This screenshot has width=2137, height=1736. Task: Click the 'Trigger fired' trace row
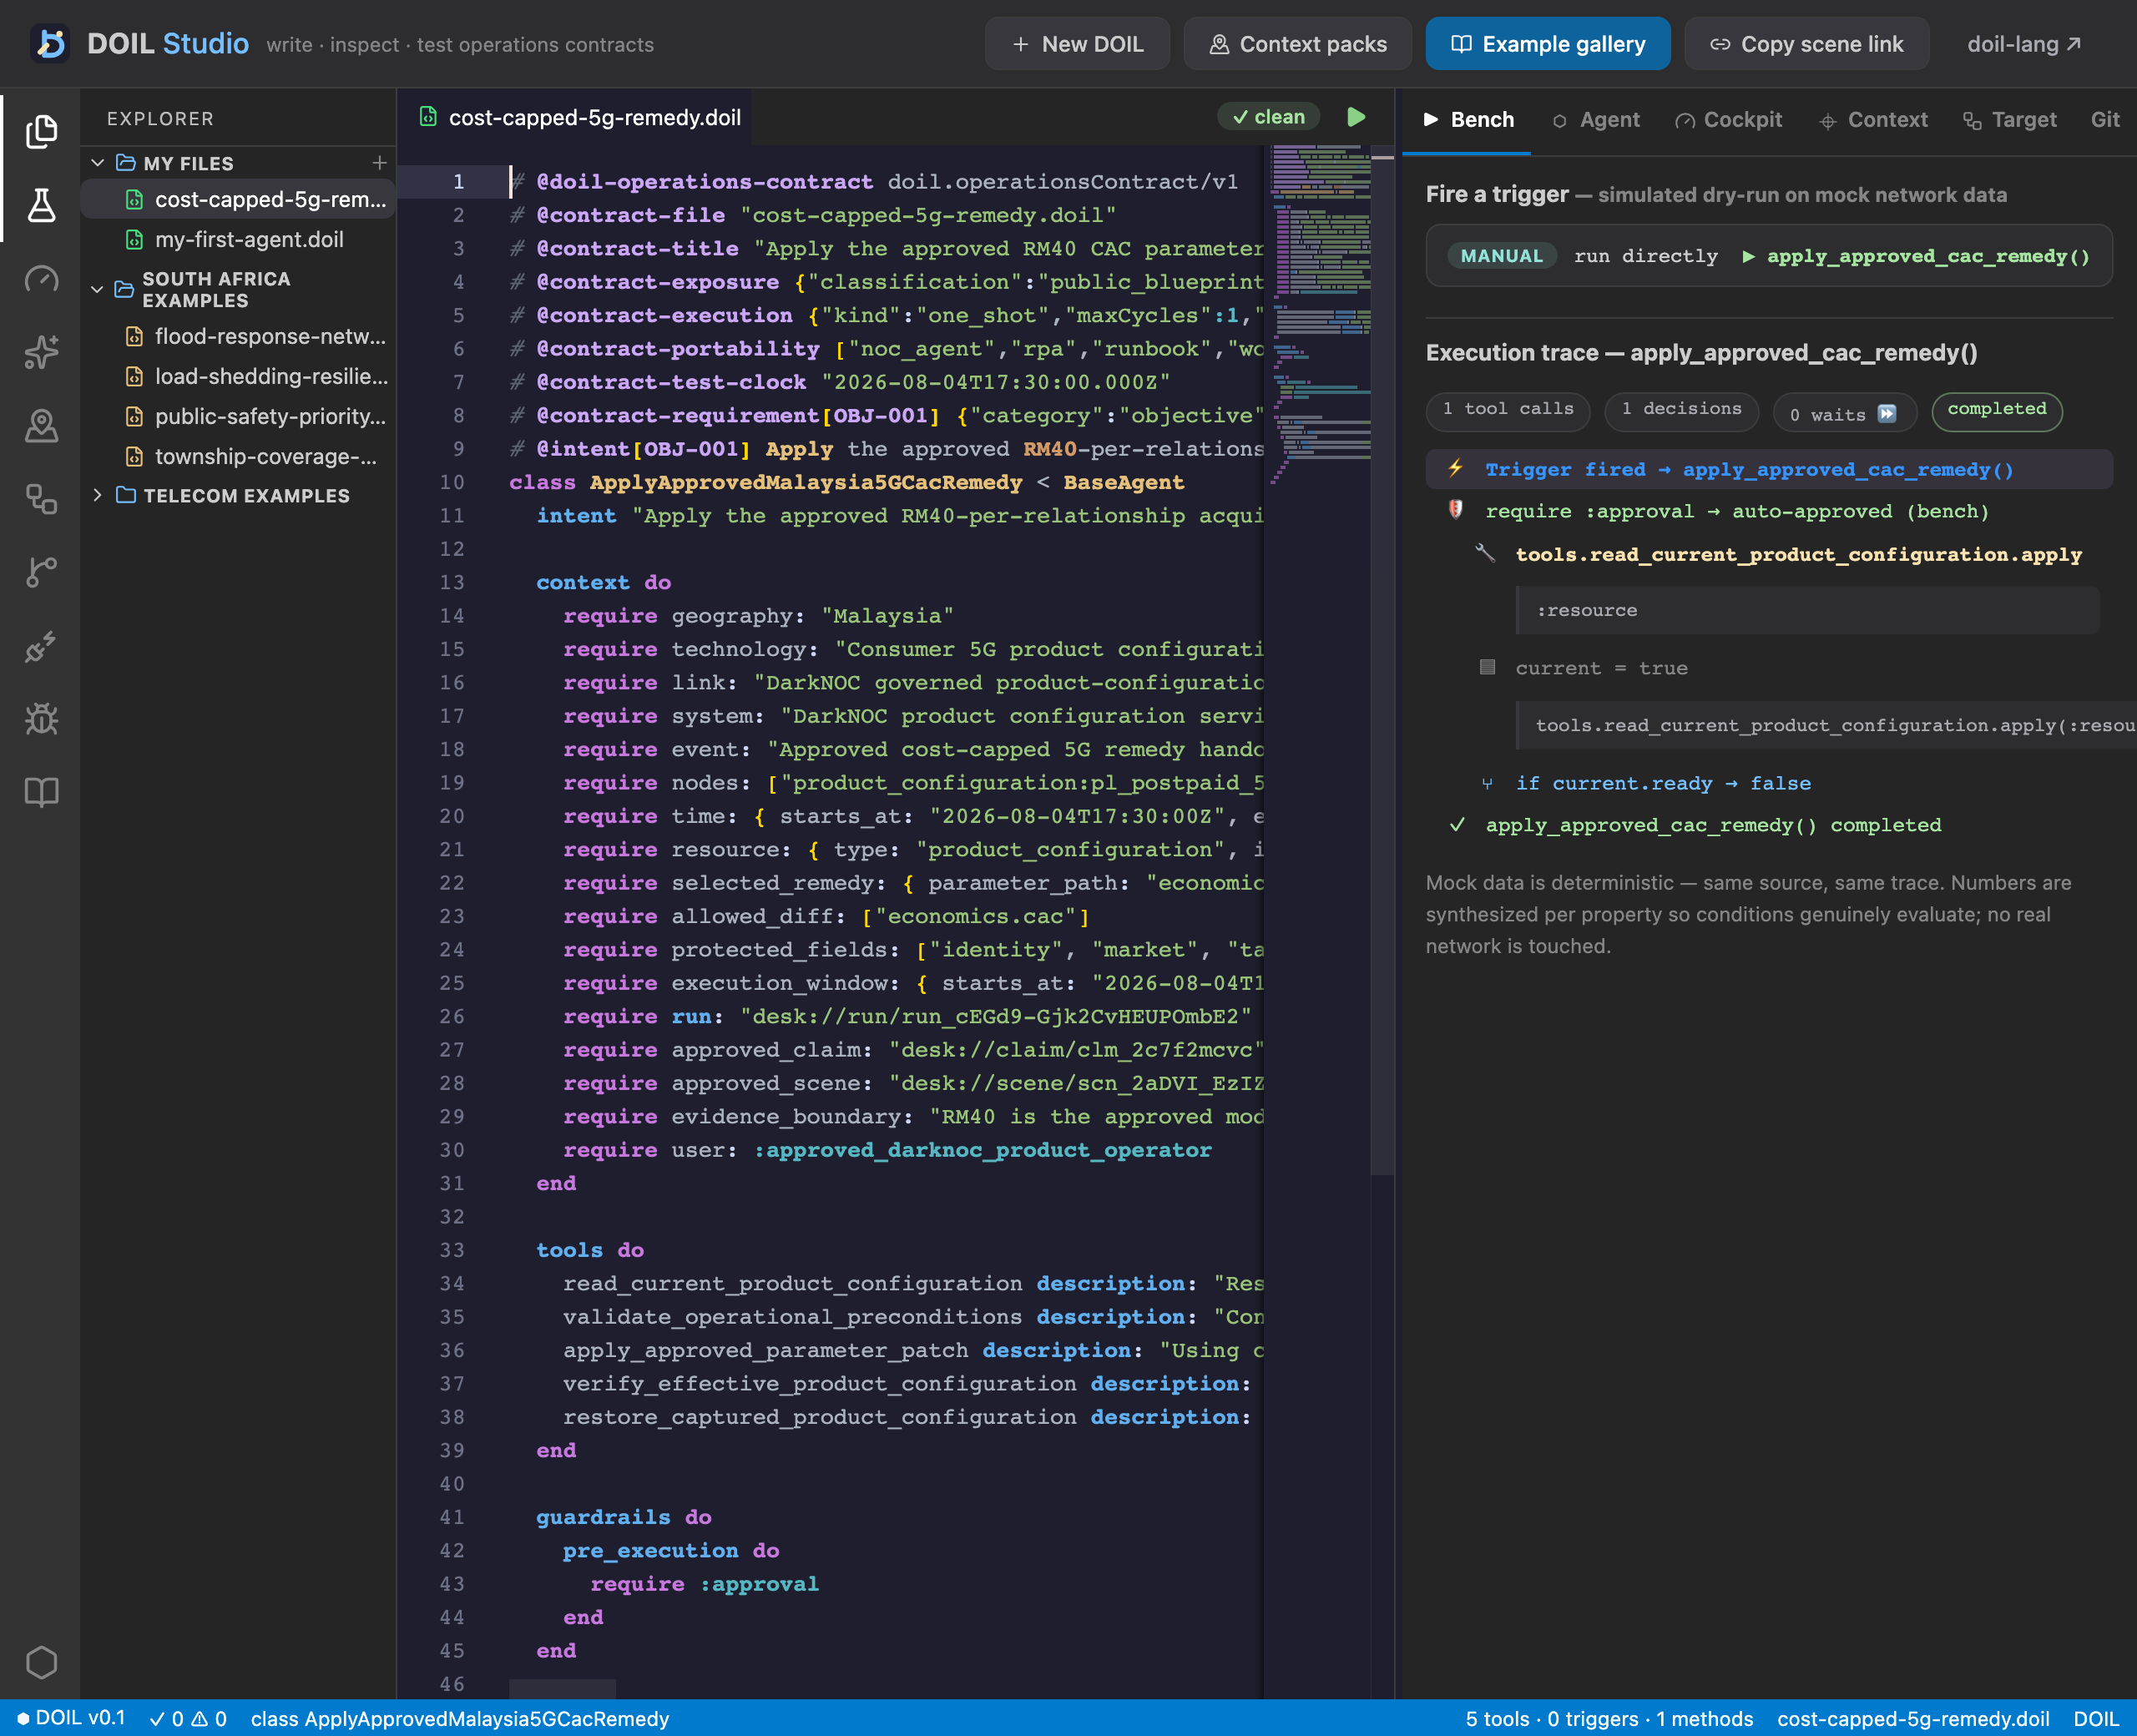[x=1768, y=469]
